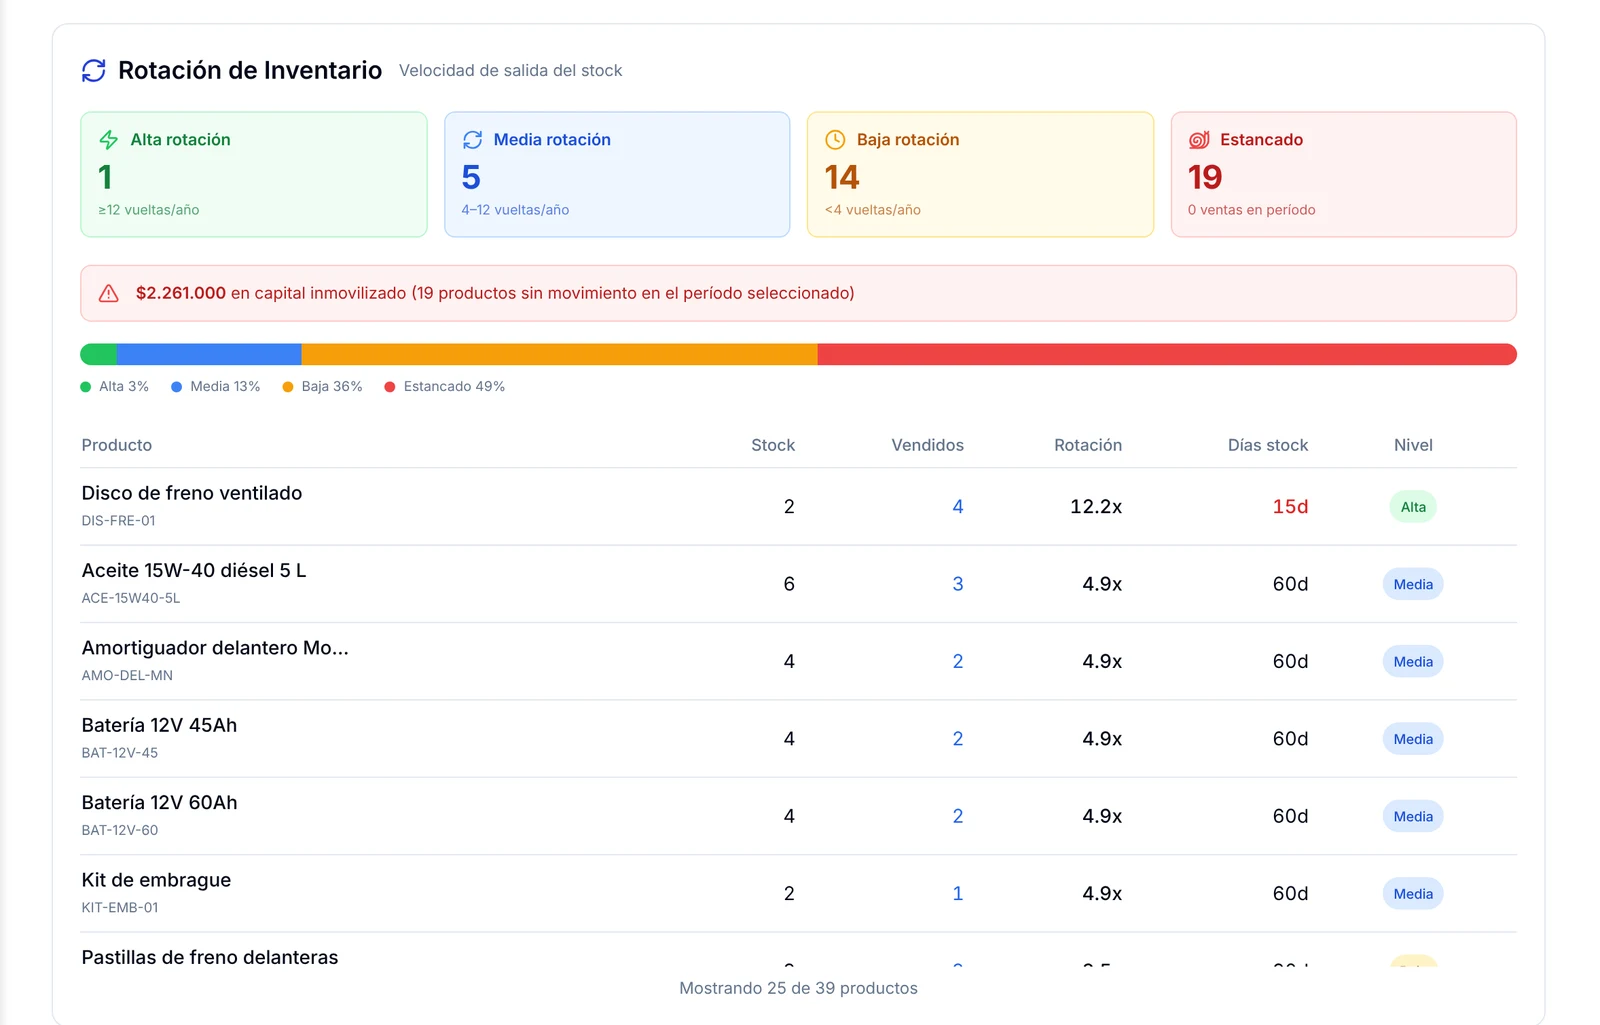Sort by the Producto column header
1600x1025 pixels.
click(x=117, y=445)
